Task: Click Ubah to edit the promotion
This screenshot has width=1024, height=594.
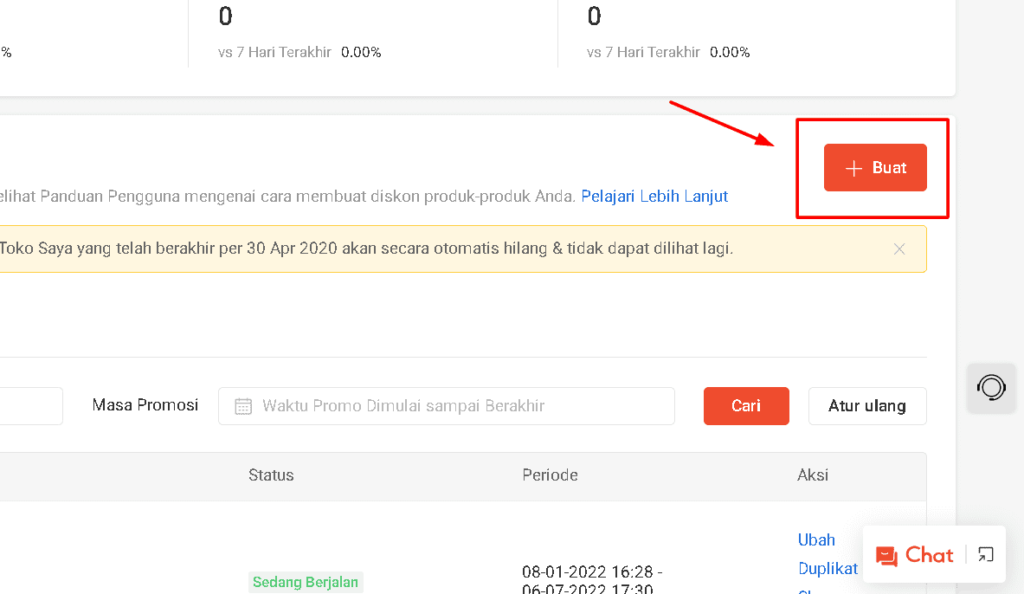Action: 816,540
